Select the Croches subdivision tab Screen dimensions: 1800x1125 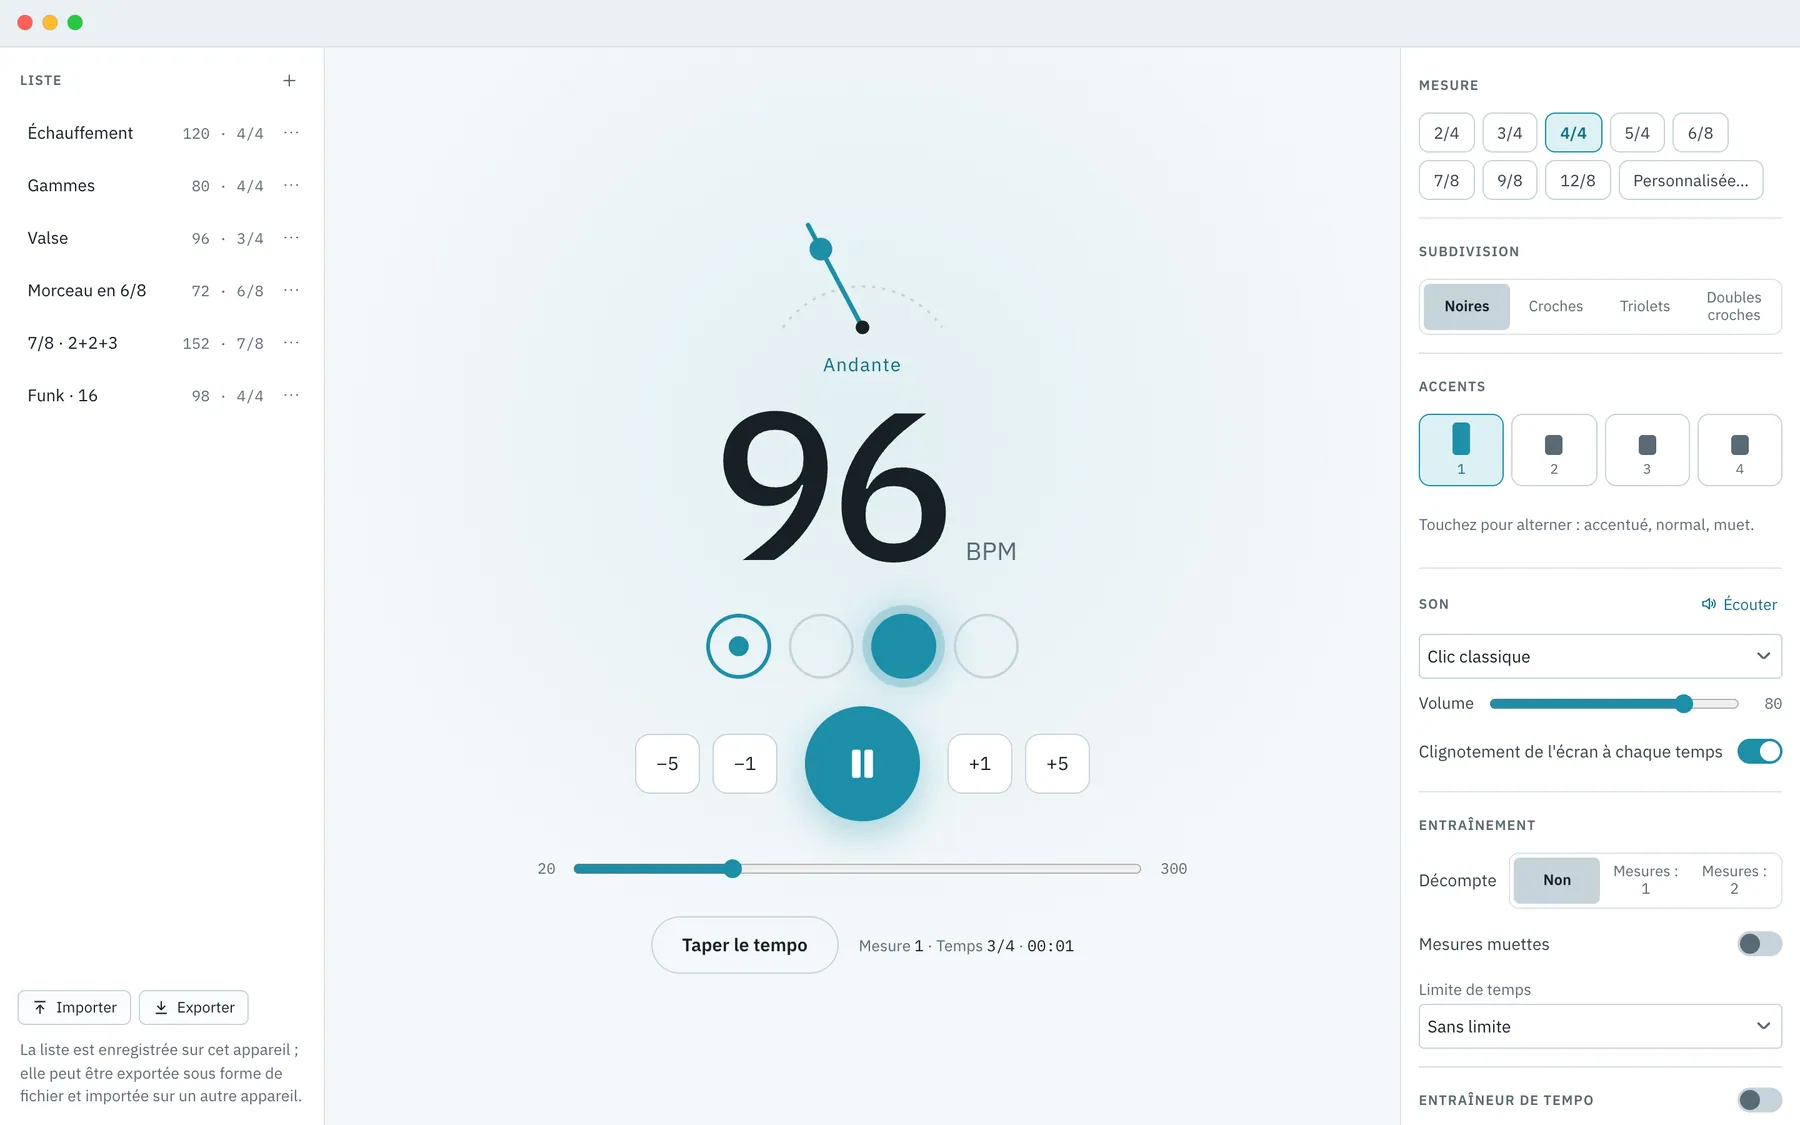pos(1556,306)
